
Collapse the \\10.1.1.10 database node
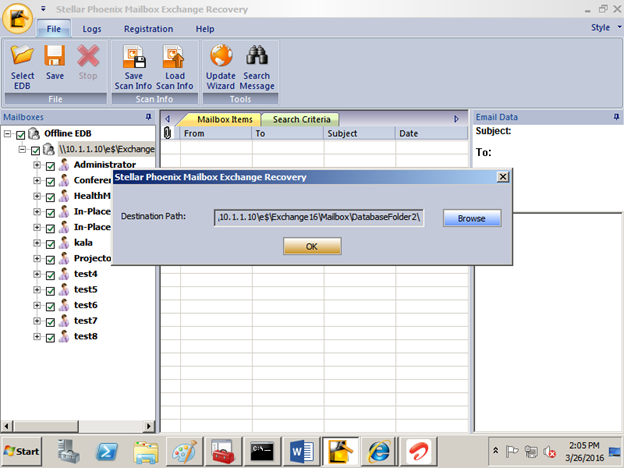coord(22,149)
